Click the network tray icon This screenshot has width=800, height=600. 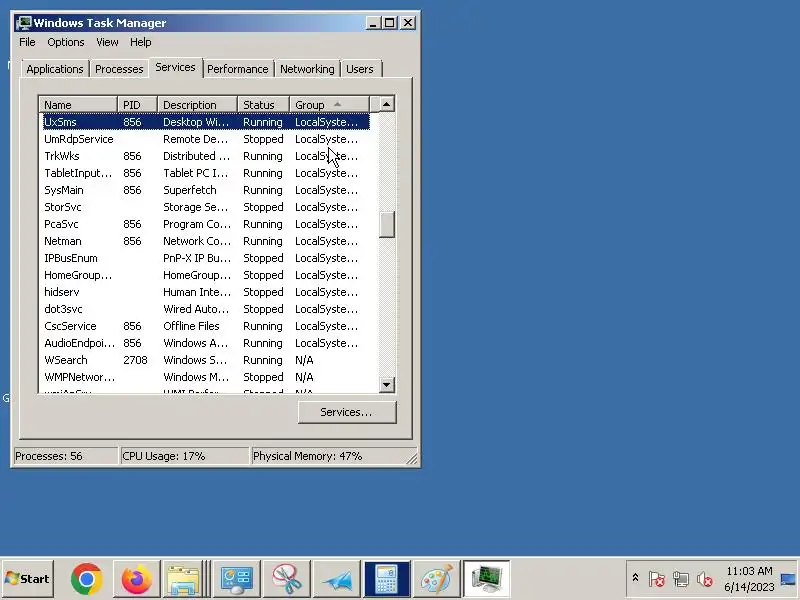click(x=681, y=579)
